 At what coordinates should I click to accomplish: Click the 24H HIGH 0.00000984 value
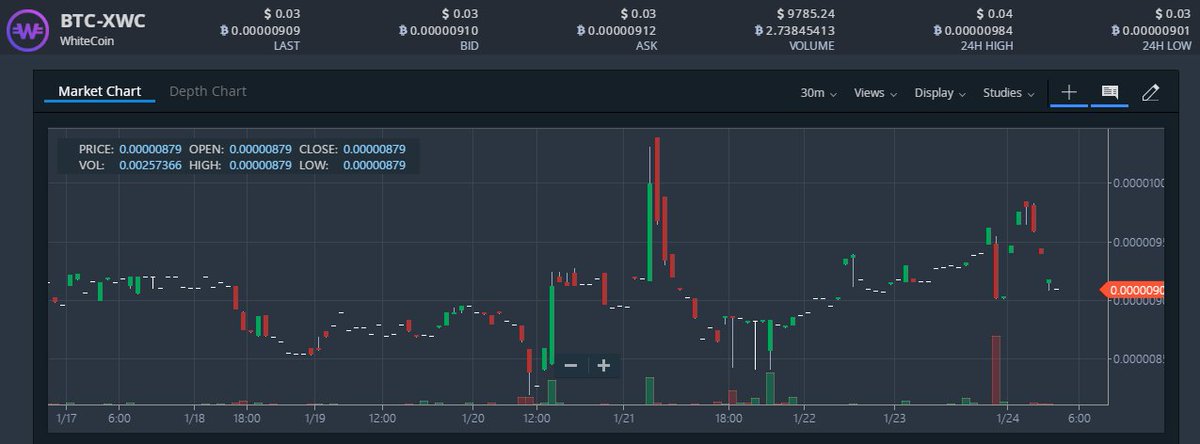click(972, 30)
